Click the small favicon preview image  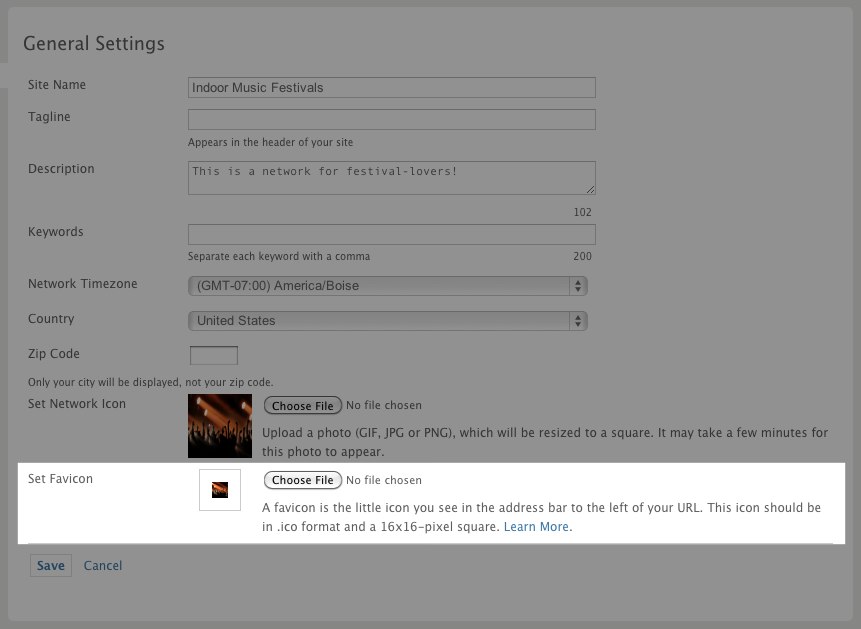pos(220,489)
